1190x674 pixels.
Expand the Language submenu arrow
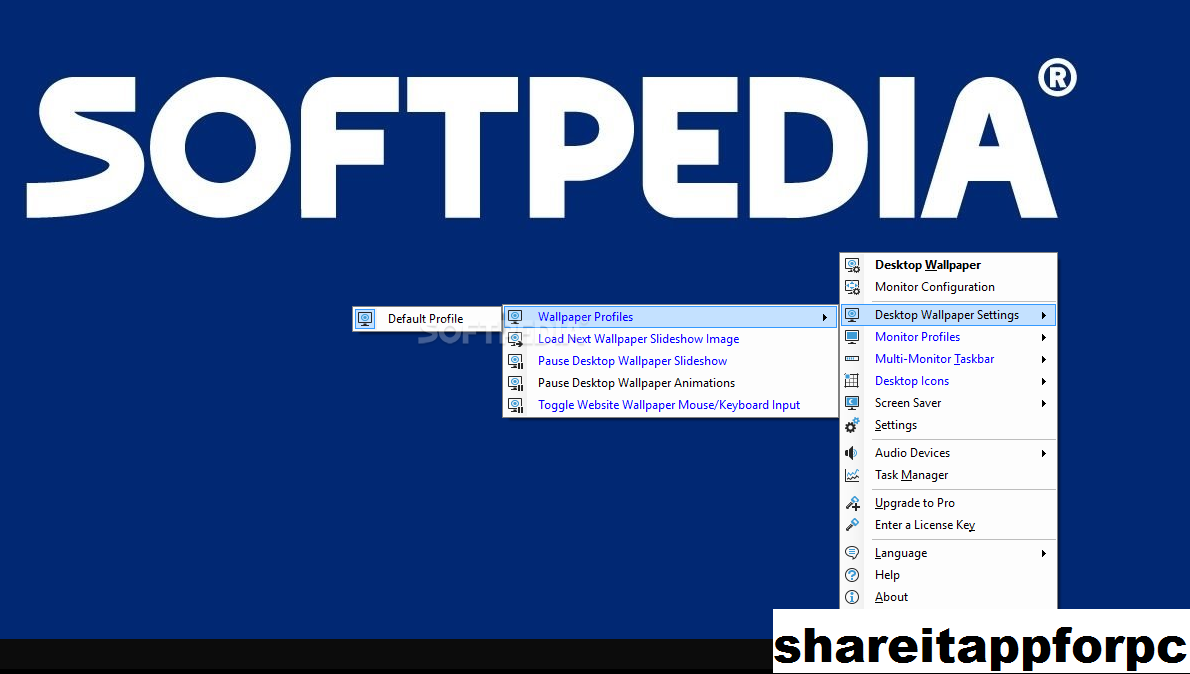(x=1043, y=553)
